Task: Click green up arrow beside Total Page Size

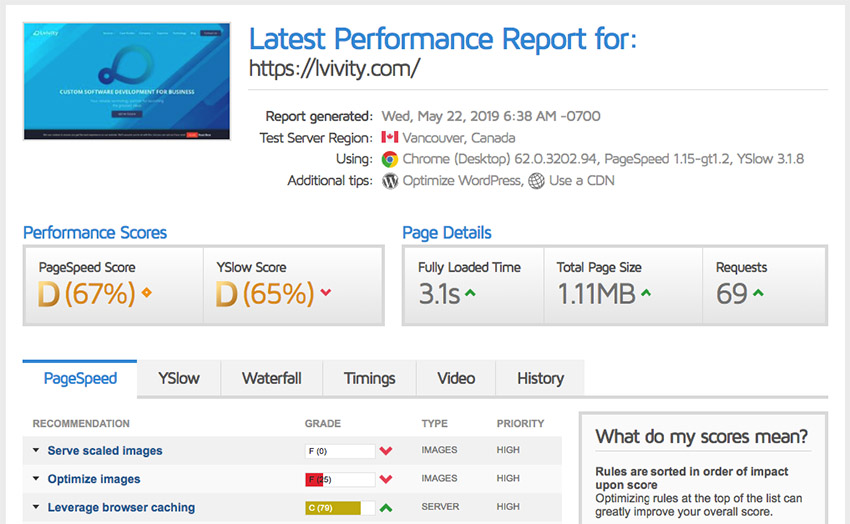Action: coord(646,293)
